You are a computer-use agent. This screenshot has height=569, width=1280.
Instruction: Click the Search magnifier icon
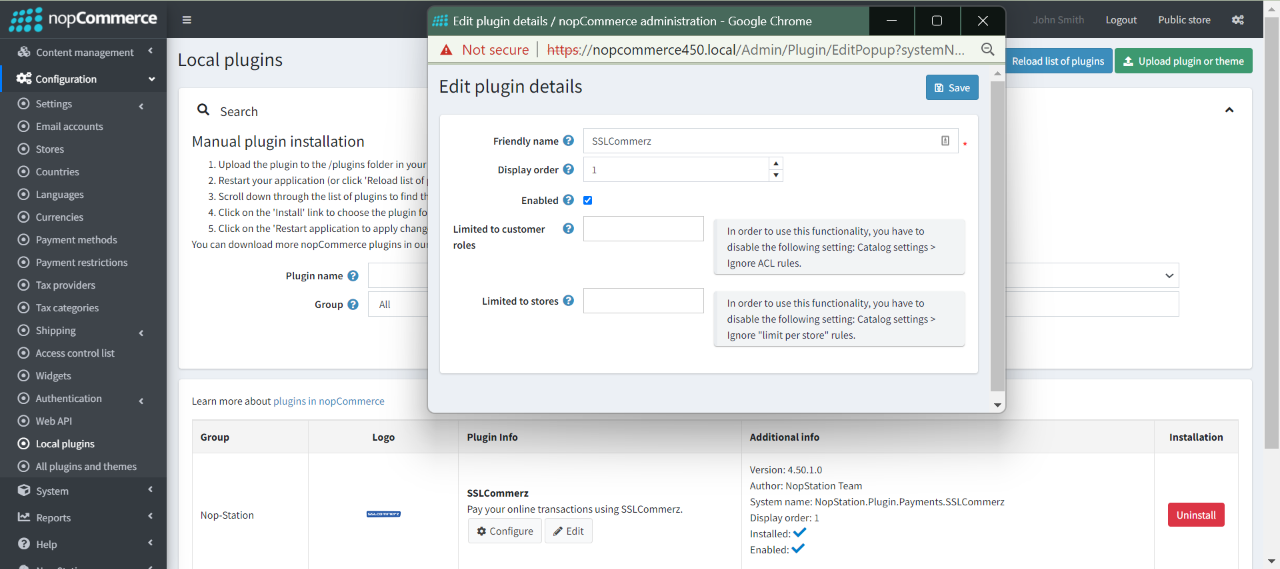(x=203, y=110)
